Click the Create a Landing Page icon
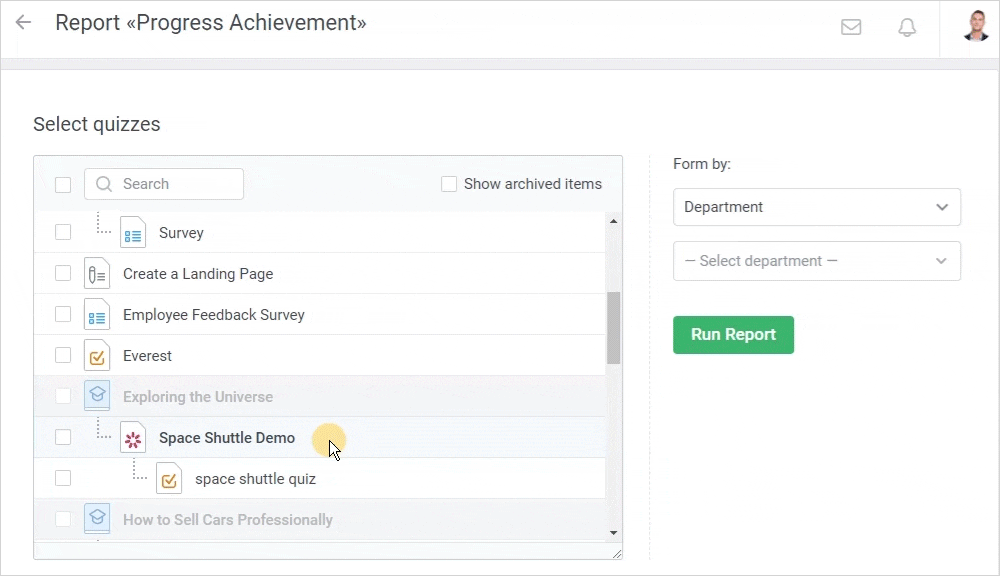 [97, 274]
